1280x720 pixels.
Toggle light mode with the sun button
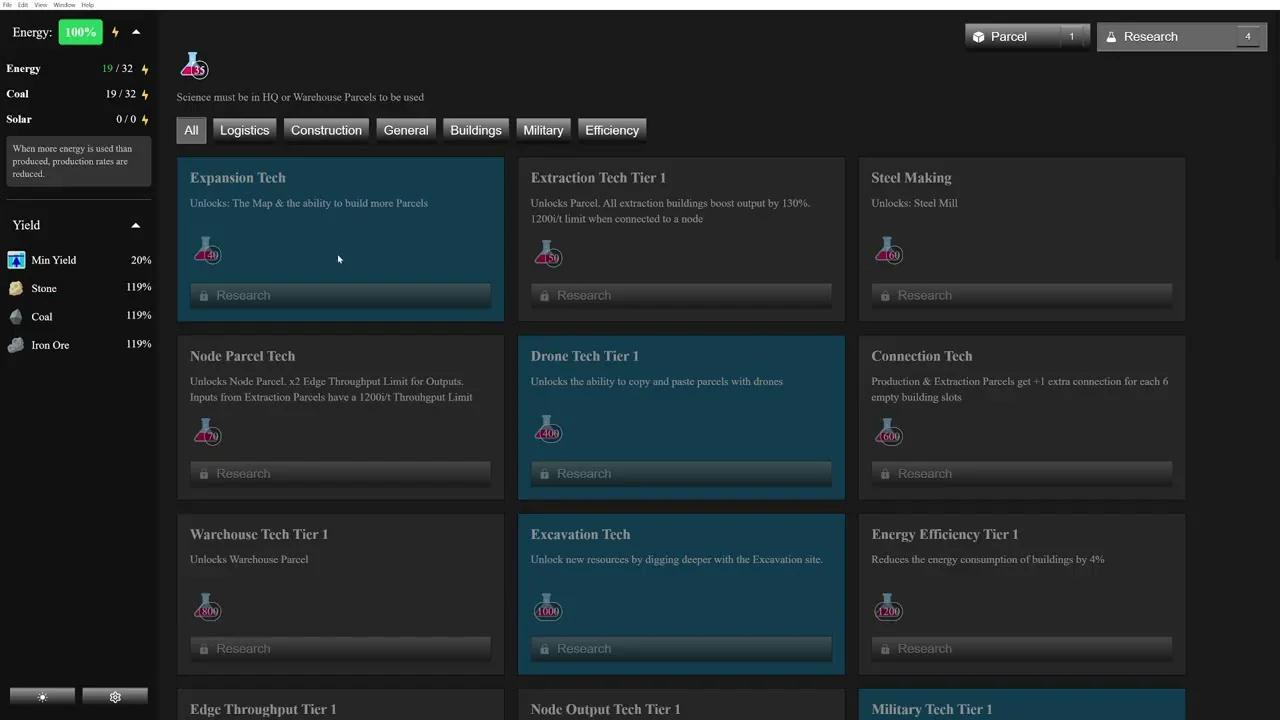point(42,697)
